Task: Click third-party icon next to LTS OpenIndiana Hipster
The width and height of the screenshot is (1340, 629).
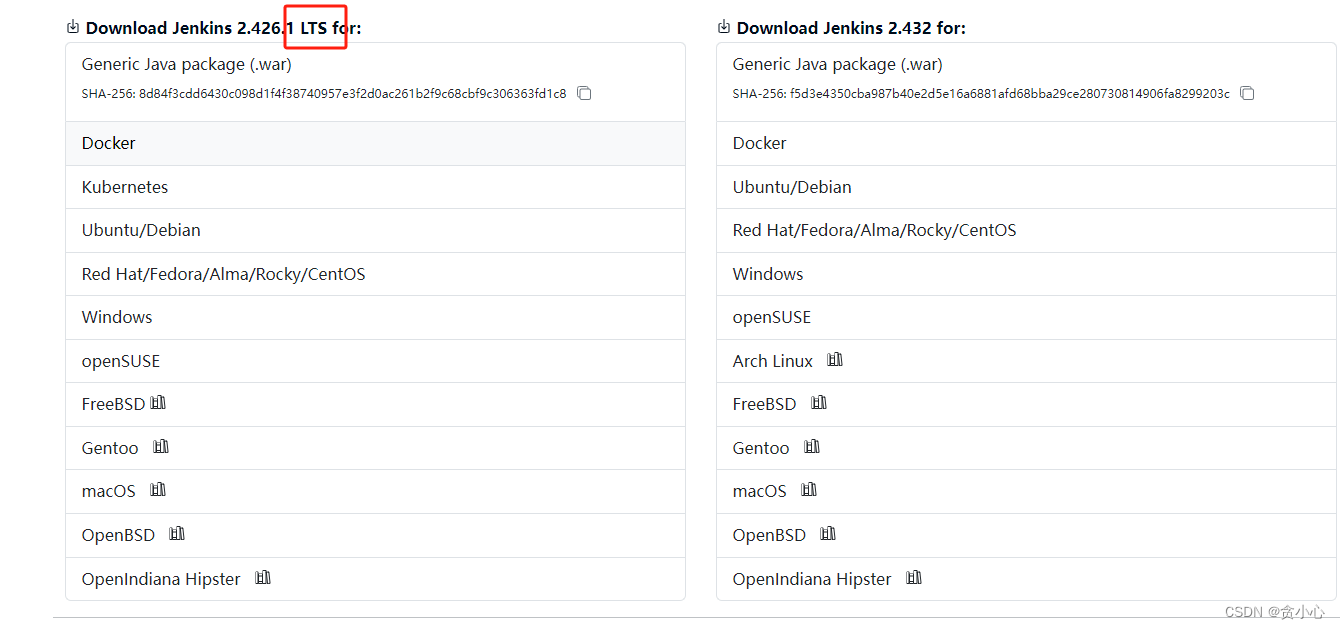Action: 263,578
